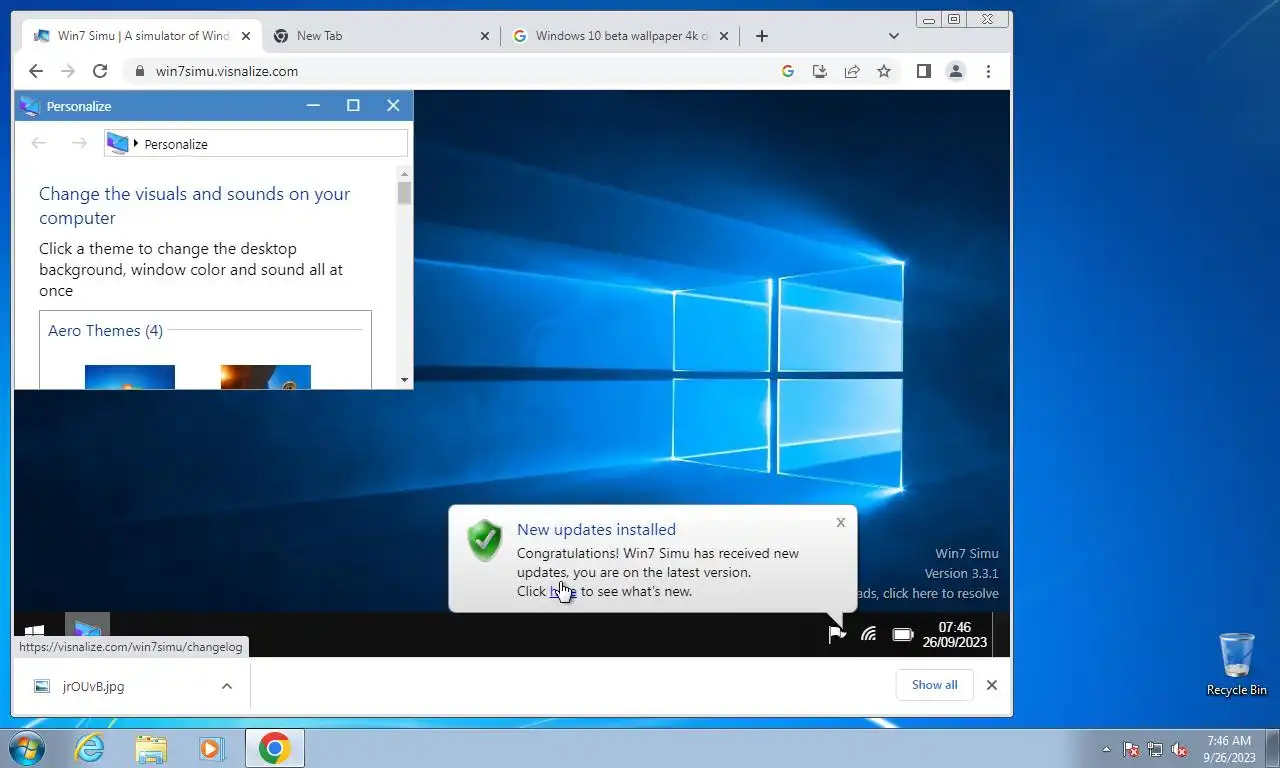Click Personalize scrollbar down arrow
The image size is (1280, 768).
click(x=404, y=380)
